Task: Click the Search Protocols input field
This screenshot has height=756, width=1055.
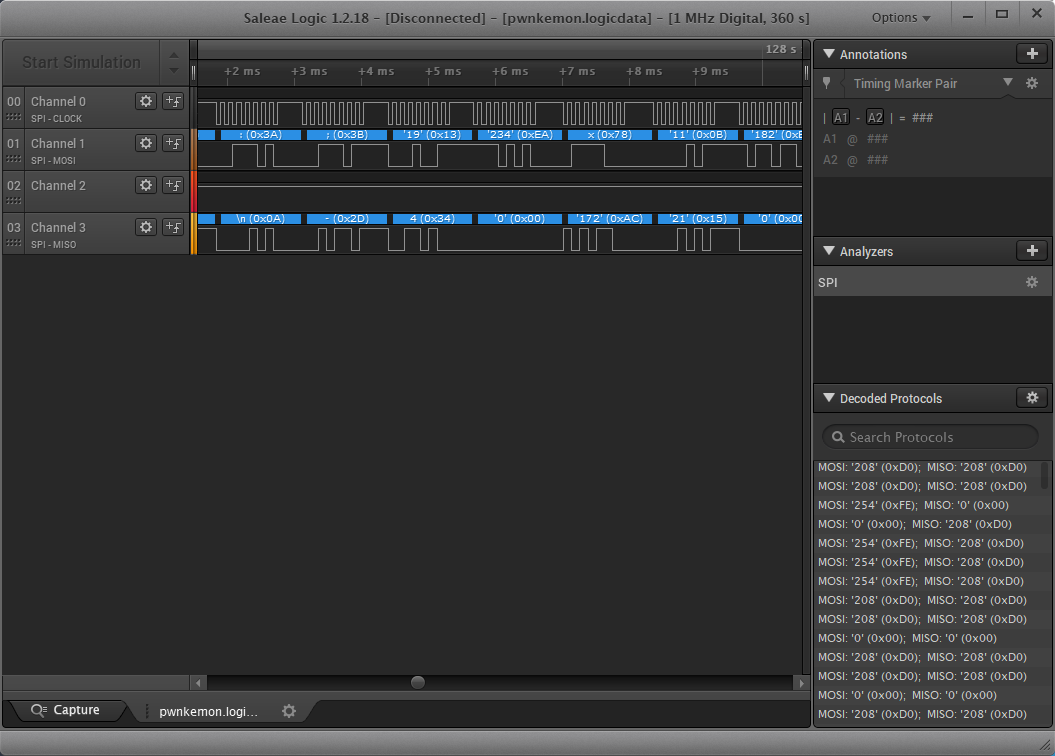Action: point(930,437)
